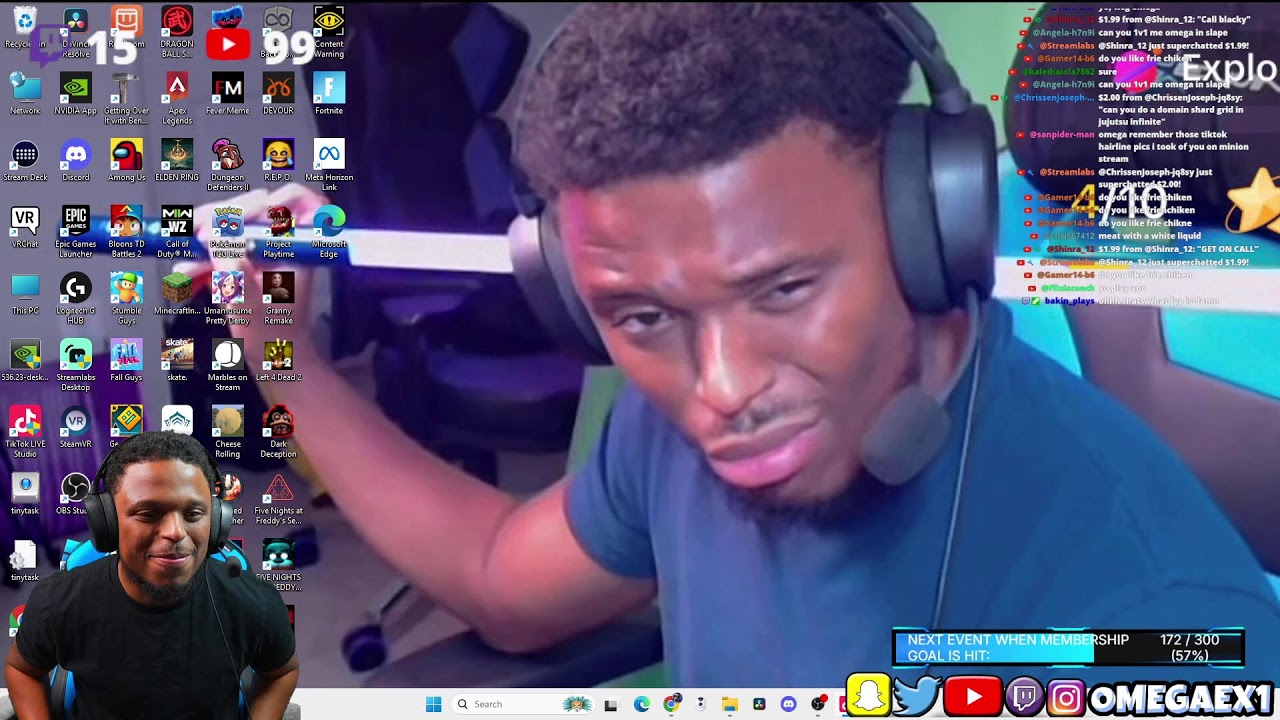The image size is (1280, 720).
Task: Open the VRChat desktop shortcut
Action: point(25,228)
